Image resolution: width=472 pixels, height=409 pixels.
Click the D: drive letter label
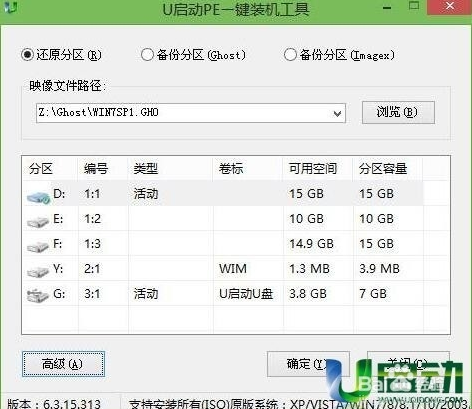tap(59, 194)
